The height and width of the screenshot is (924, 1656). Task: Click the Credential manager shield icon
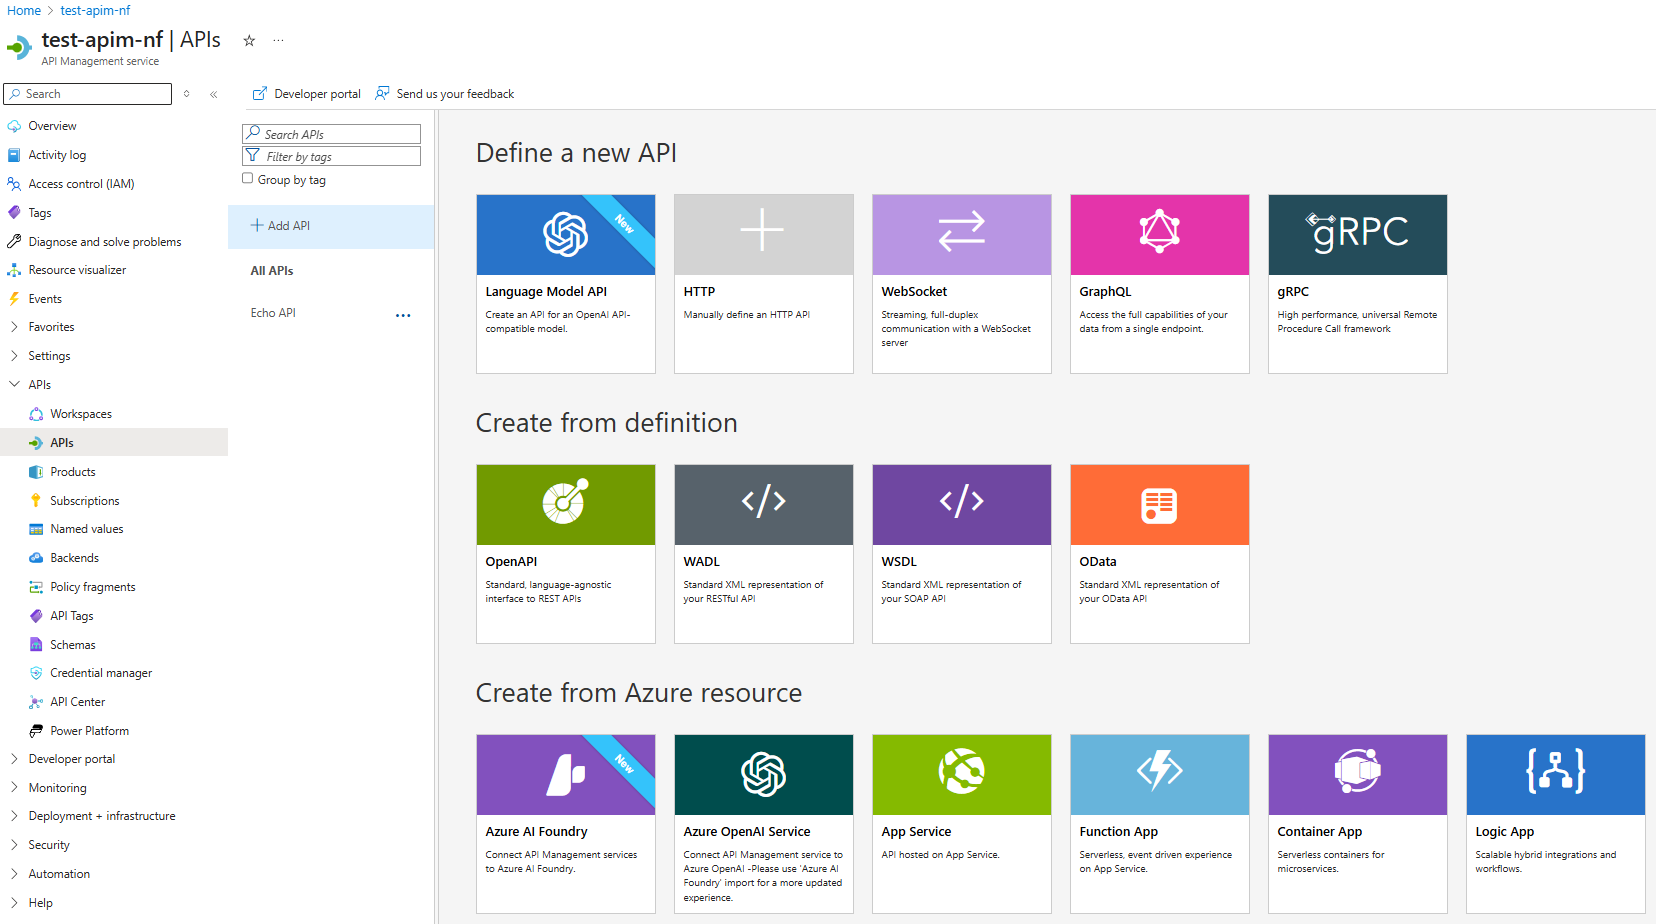click(36, 673)
